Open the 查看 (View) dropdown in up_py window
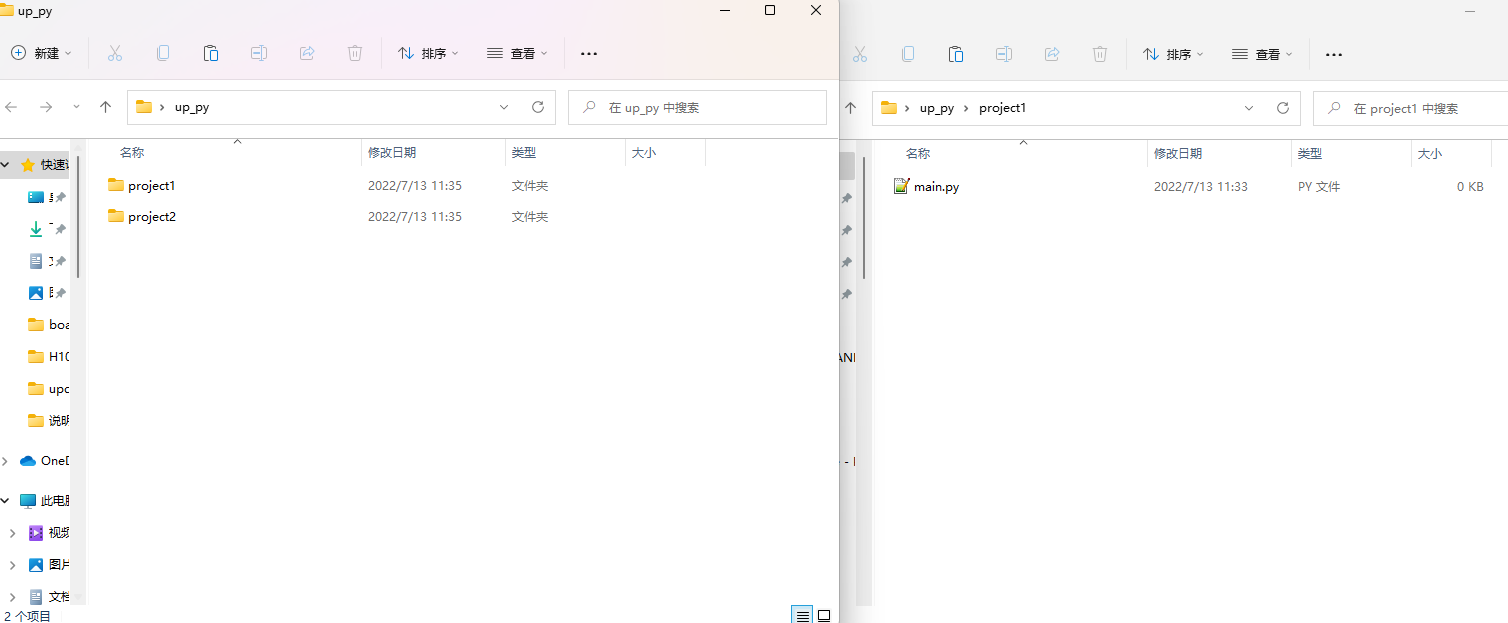This screenshot has width=1508, height=623. (517, 53)
